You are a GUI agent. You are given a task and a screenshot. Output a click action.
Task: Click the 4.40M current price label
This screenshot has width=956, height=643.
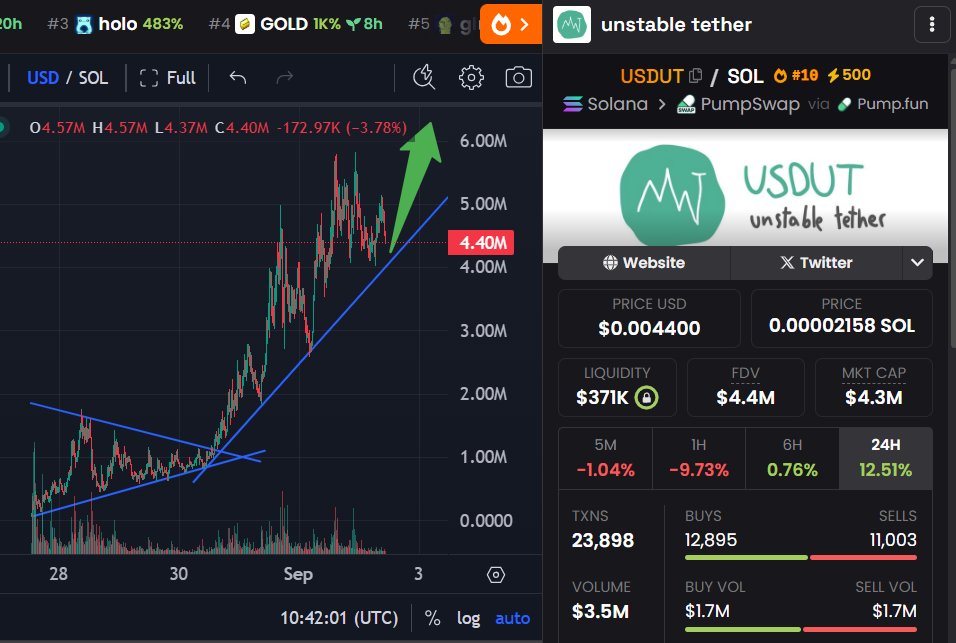click(481, 243)
